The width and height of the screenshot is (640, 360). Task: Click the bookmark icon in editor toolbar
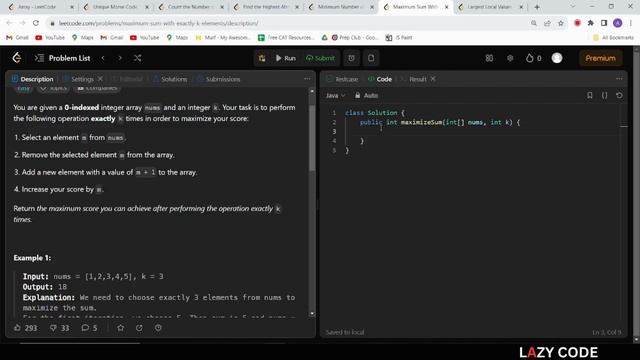pos(590,96)
